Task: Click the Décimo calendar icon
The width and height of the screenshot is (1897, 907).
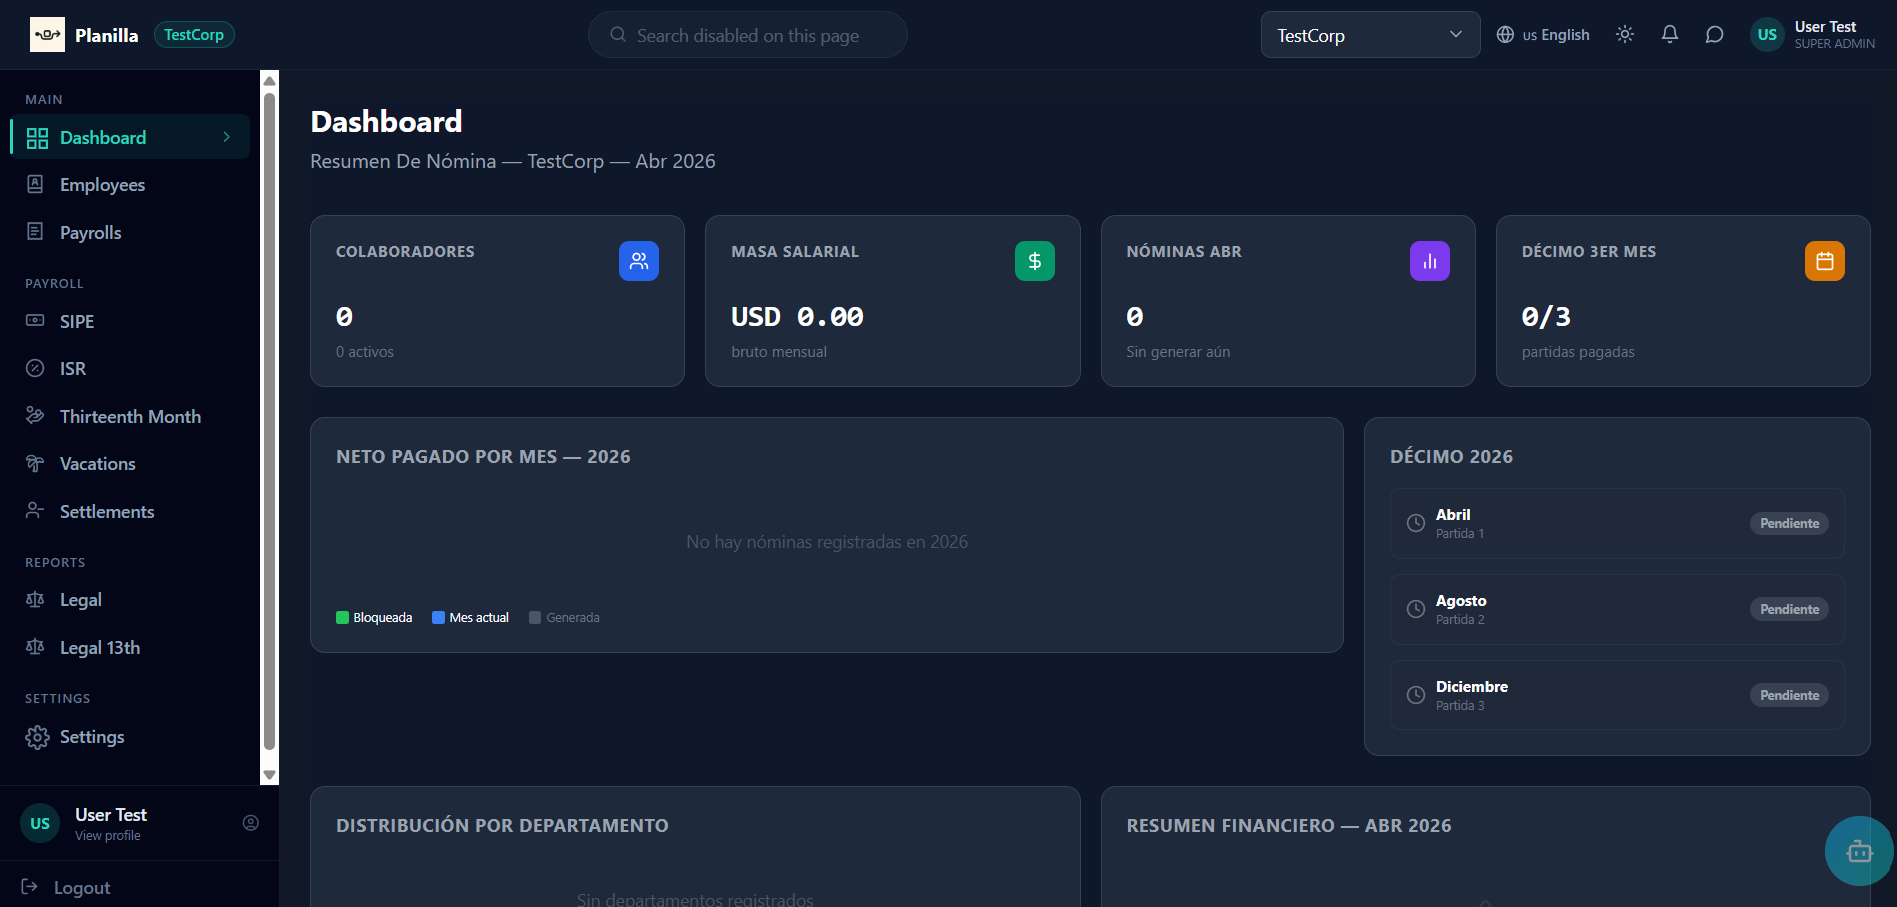Action: pos(1824,261)
